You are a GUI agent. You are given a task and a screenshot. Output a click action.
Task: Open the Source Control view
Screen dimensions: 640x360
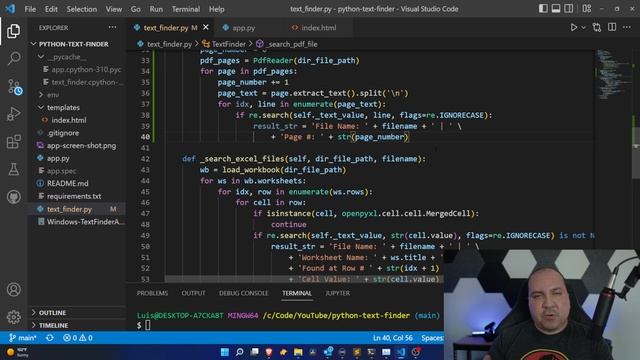(14, 87)
